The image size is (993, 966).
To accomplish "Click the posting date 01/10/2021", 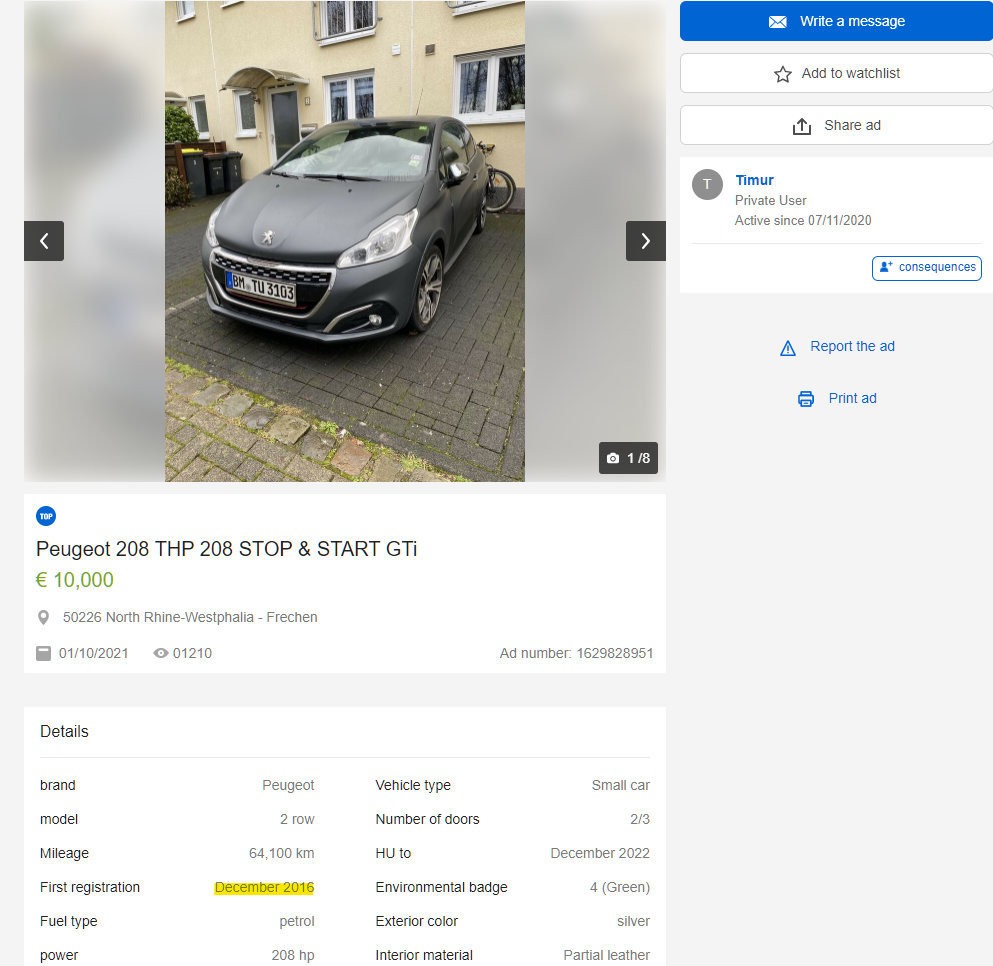I will (94, 653).
